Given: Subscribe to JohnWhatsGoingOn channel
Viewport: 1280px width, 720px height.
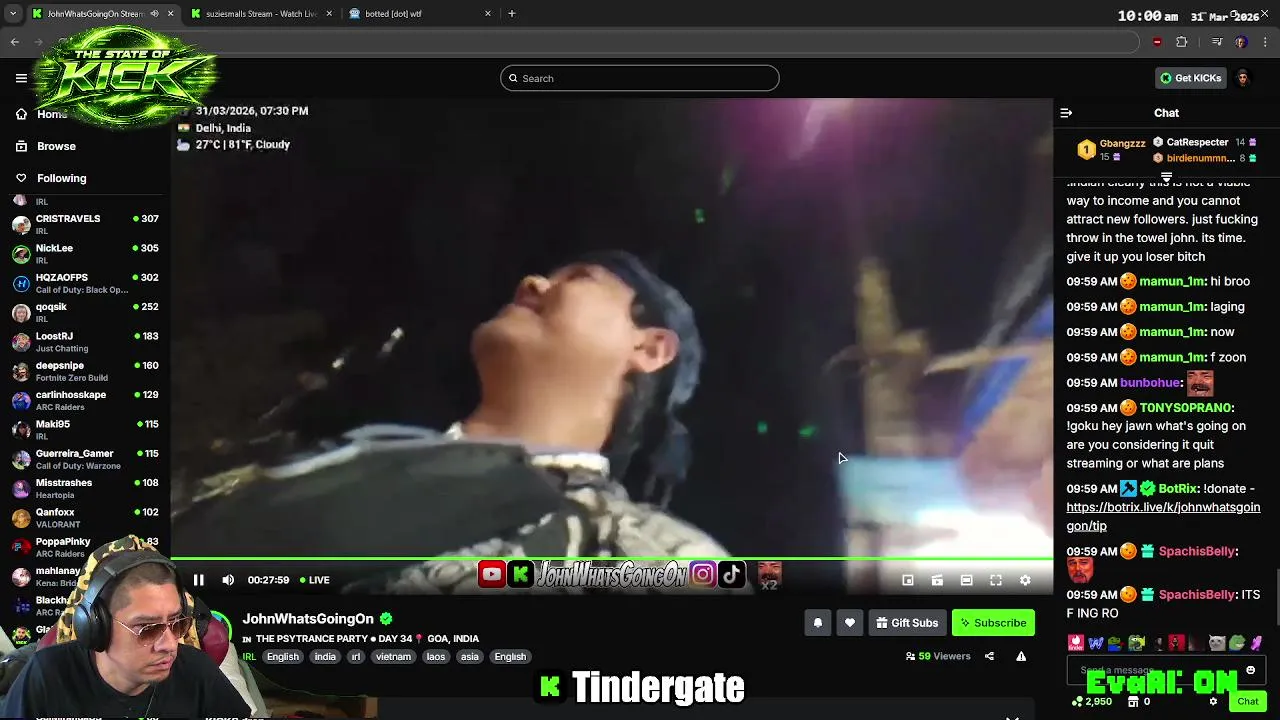Looking at the screenshot, I should [x=993, y=623].
